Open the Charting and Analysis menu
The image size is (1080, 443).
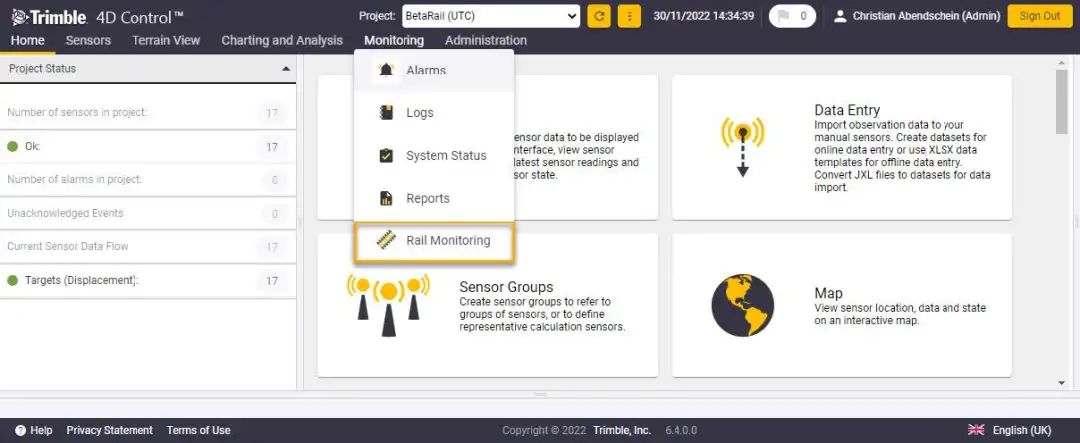click(282, 40)
